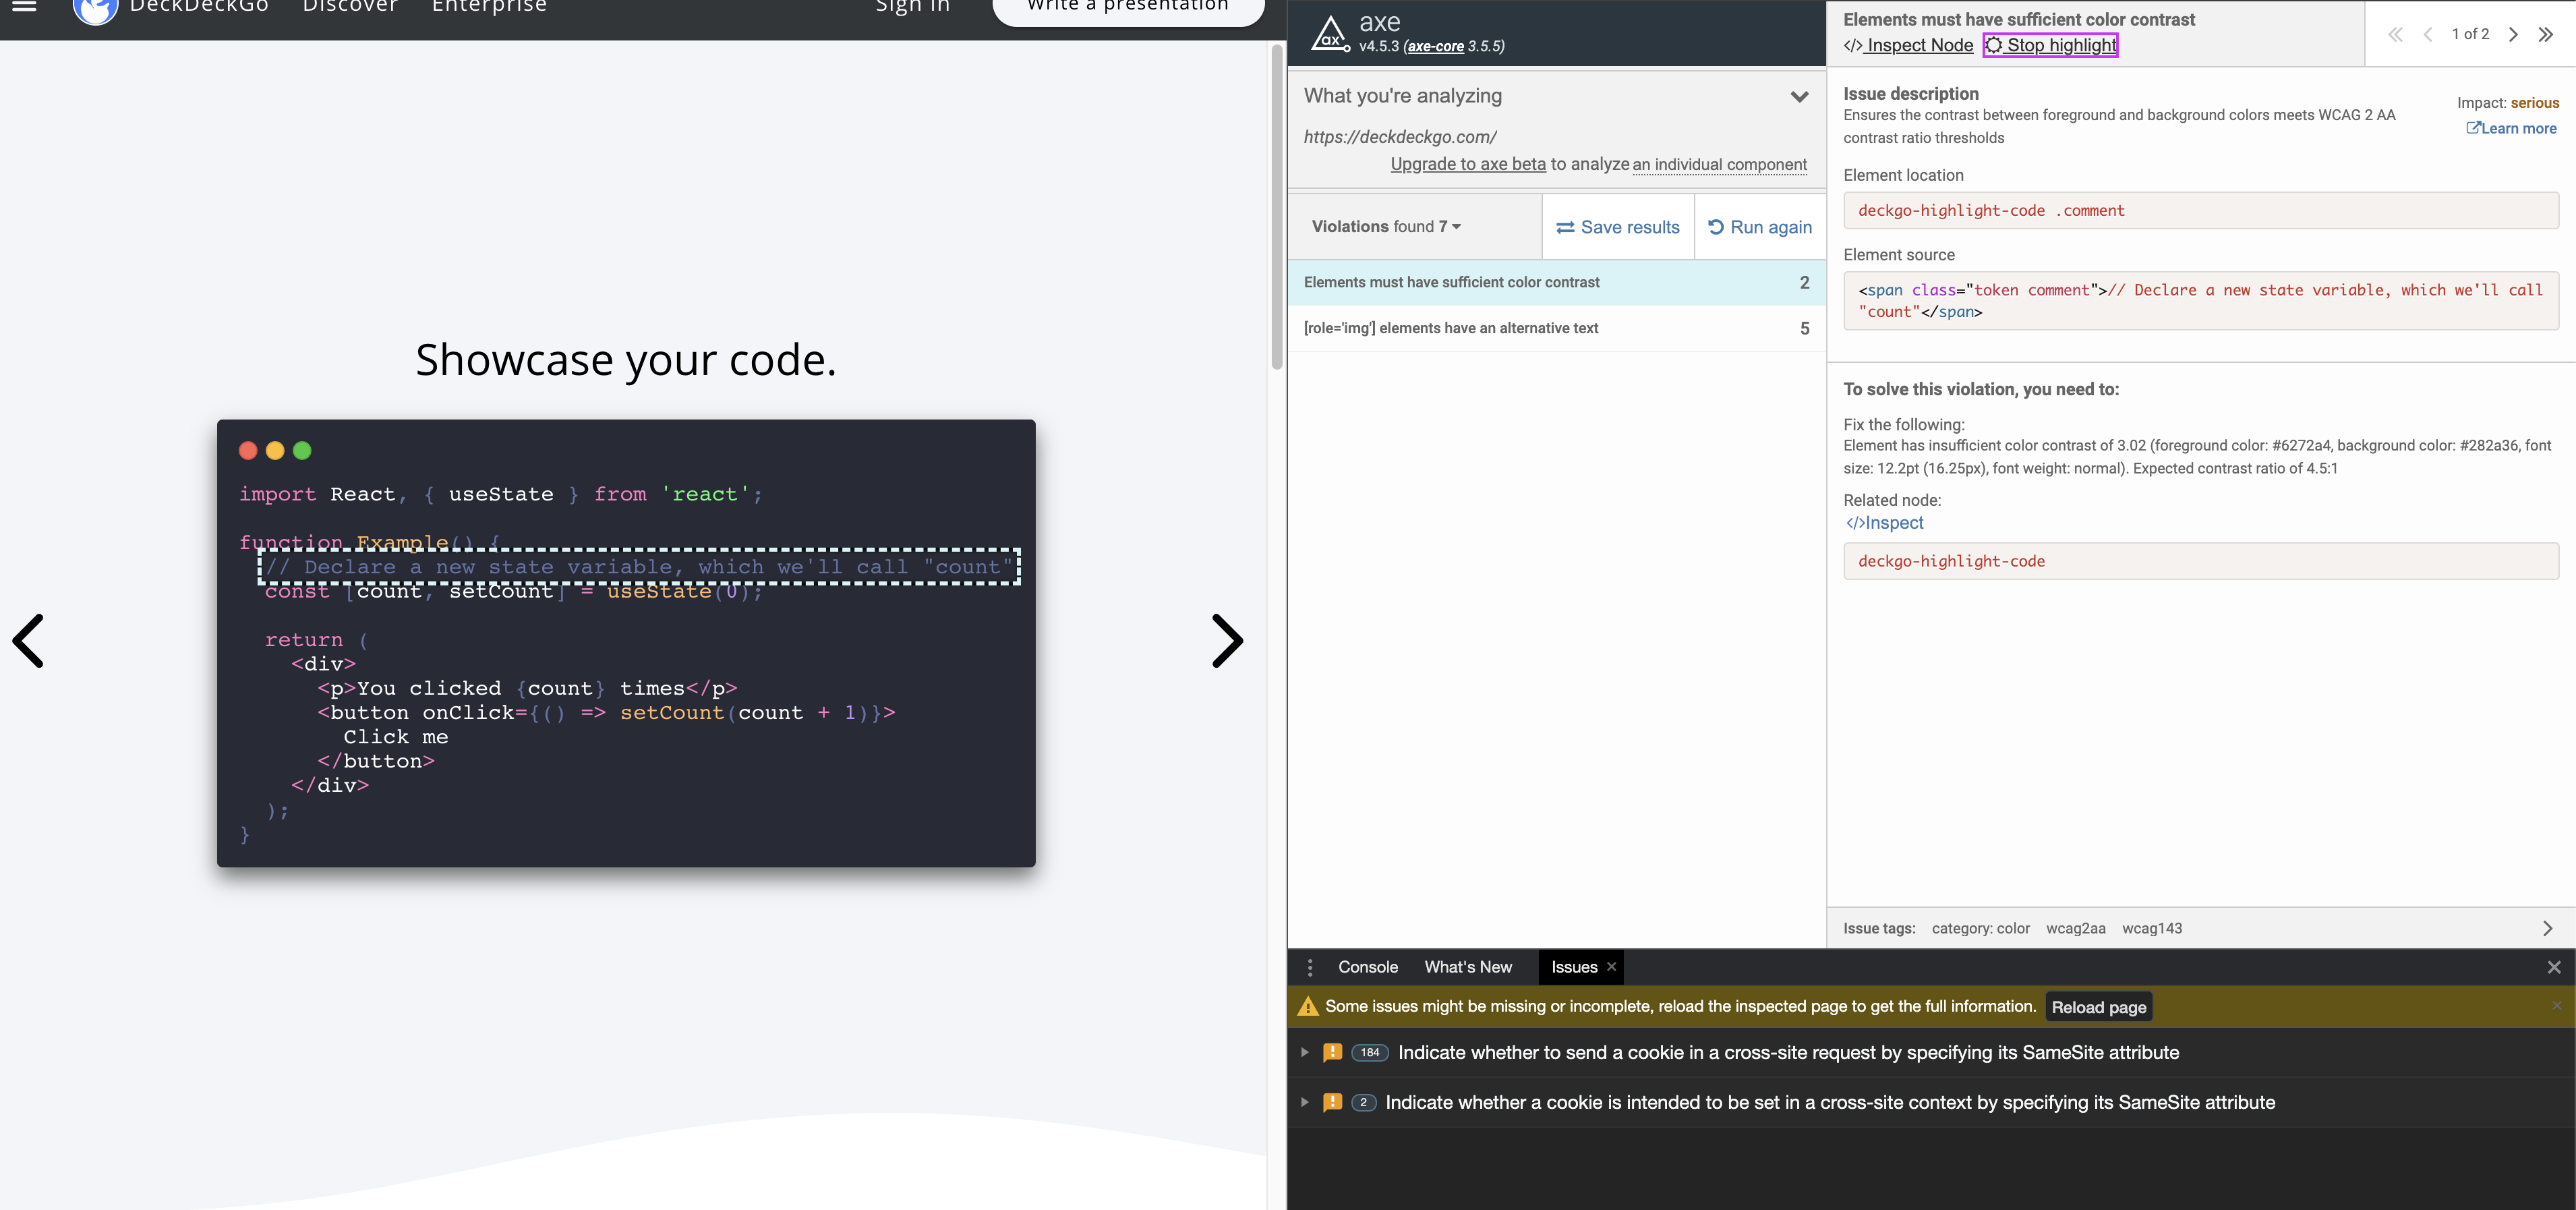Close the DevTools drawer panel

(x=2553, y=967)
